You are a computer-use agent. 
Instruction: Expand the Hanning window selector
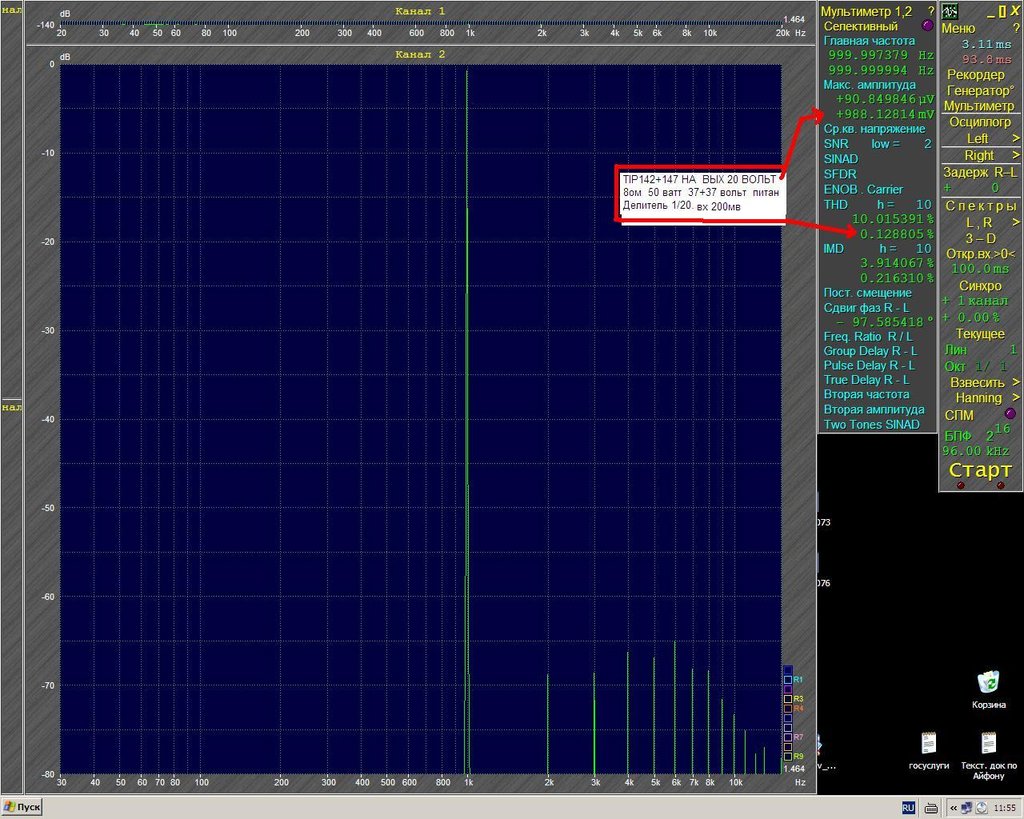[1016, 398]
